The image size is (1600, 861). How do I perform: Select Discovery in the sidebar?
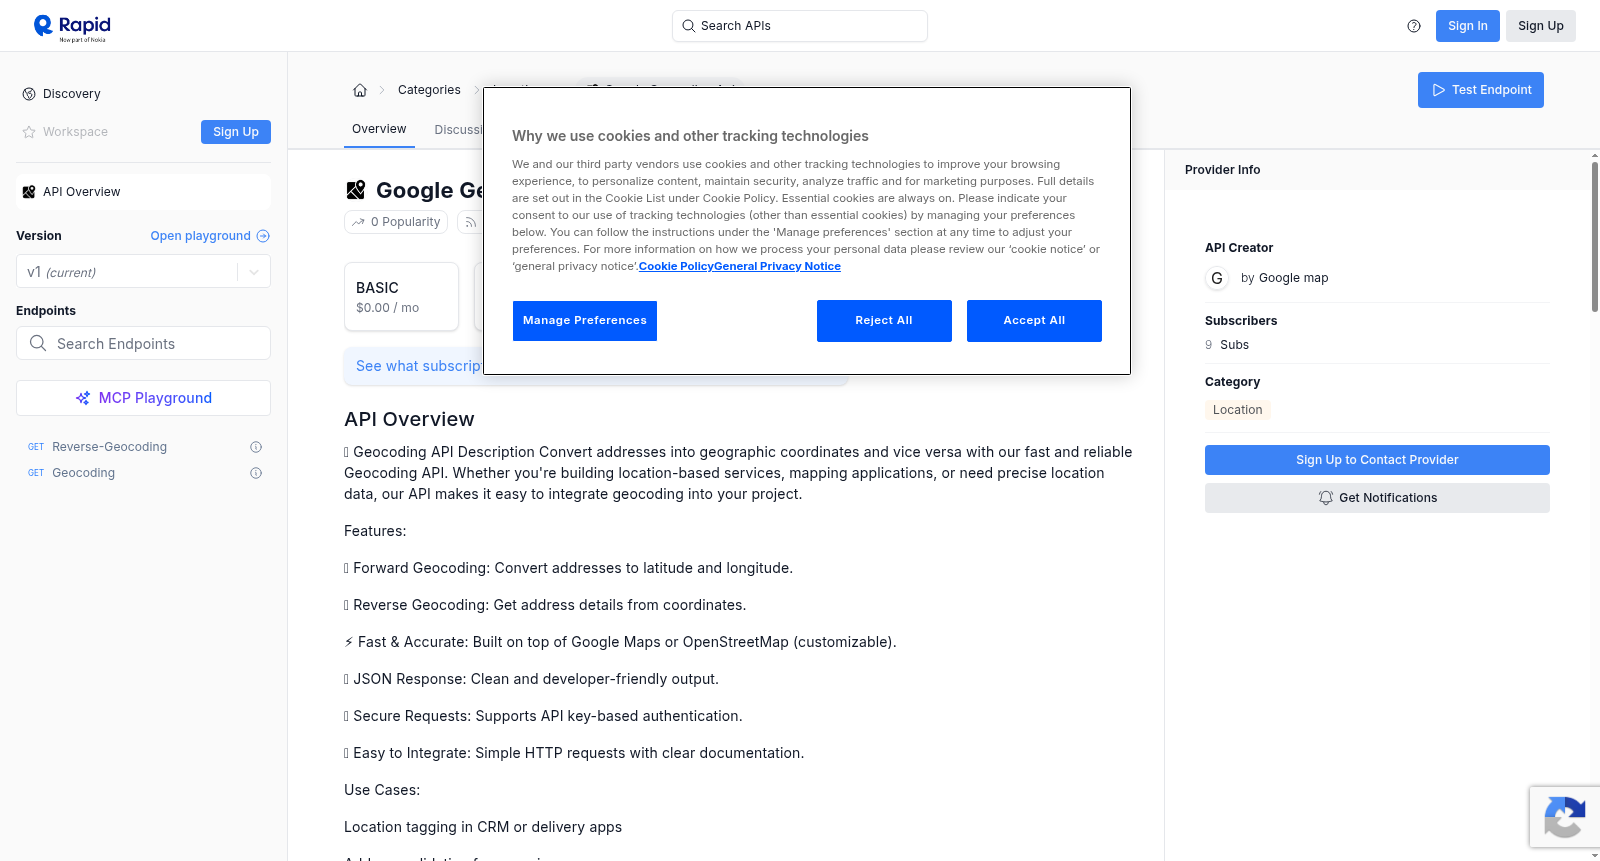tap(72, 94)
